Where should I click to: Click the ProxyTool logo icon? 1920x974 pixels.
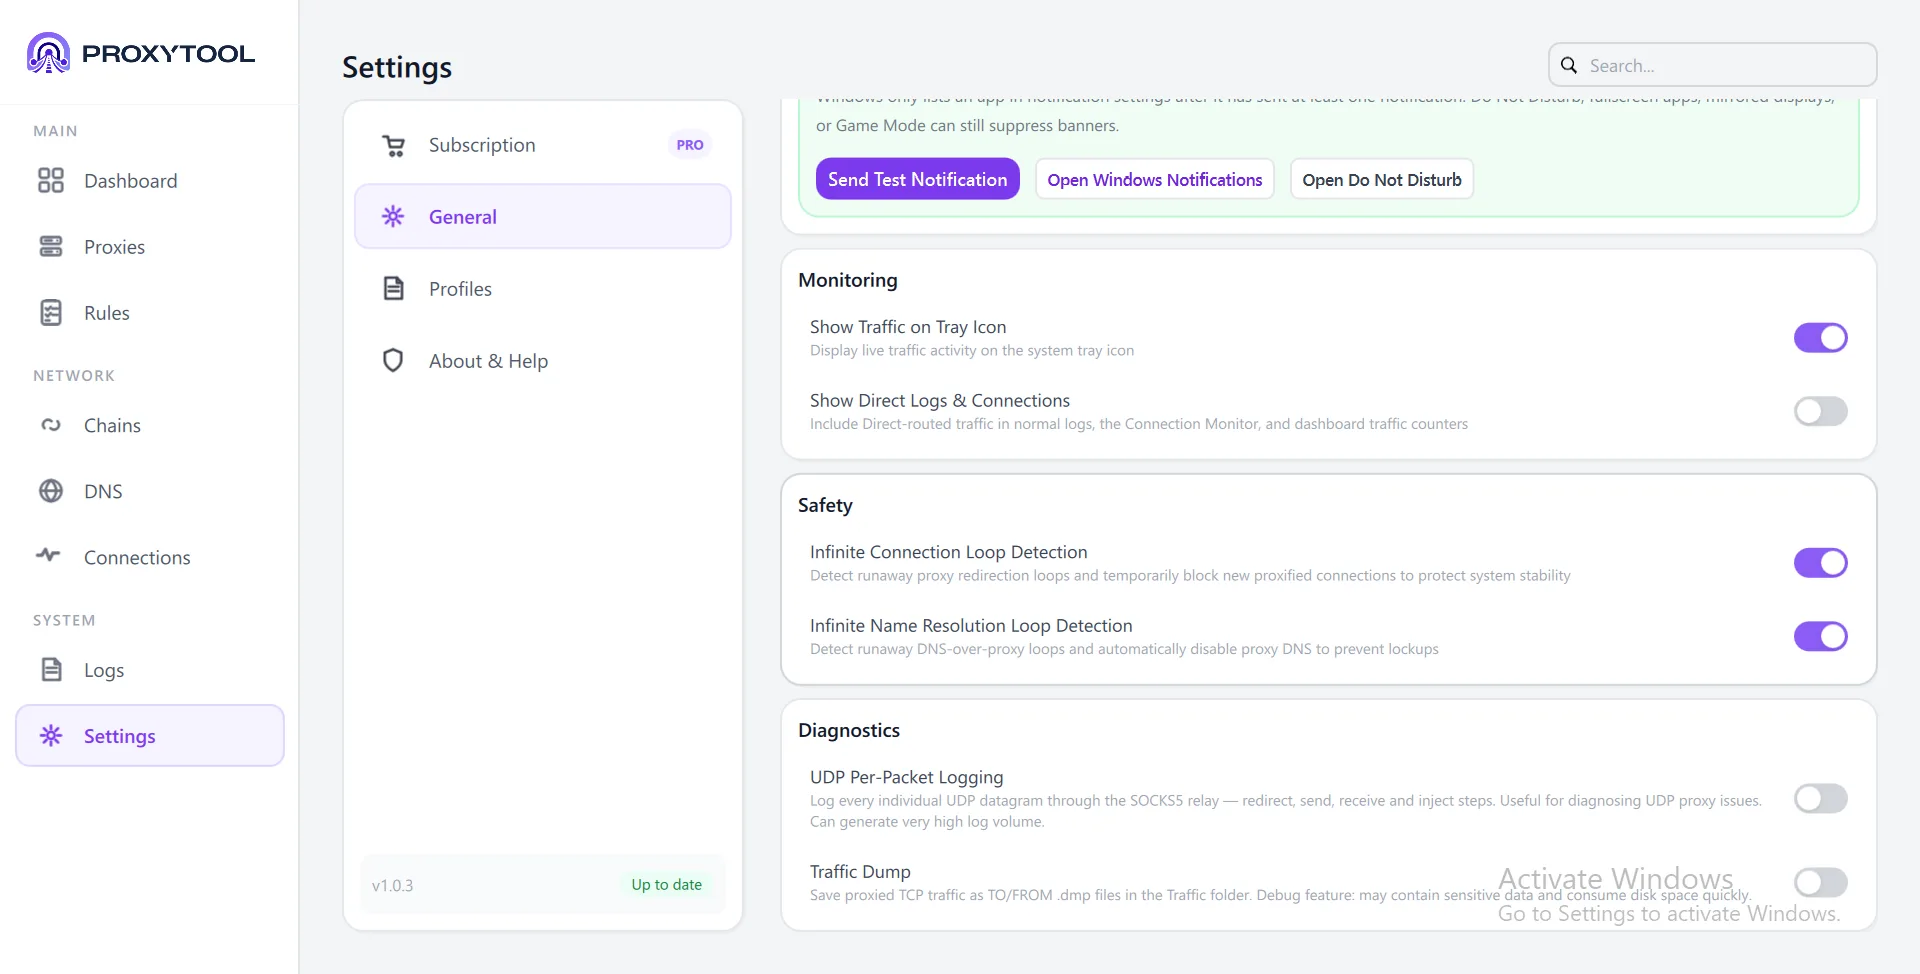coord(48,53)
